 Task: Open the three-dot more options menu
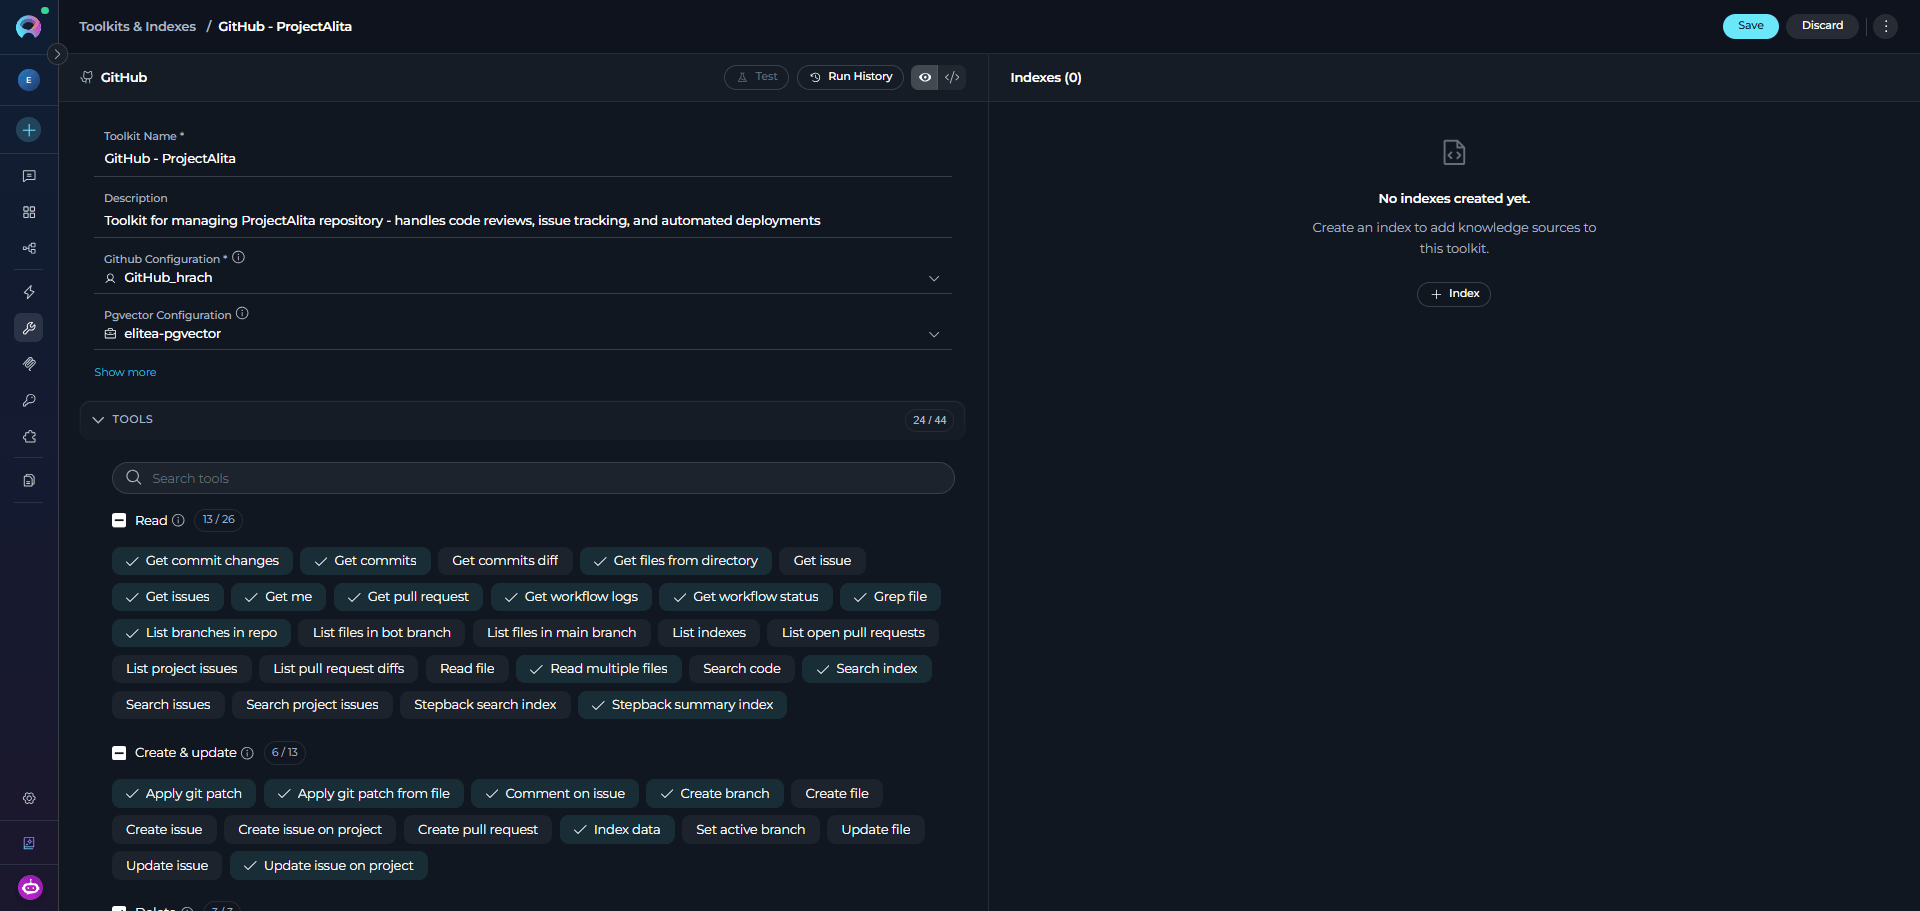(x=1885, y=26)
